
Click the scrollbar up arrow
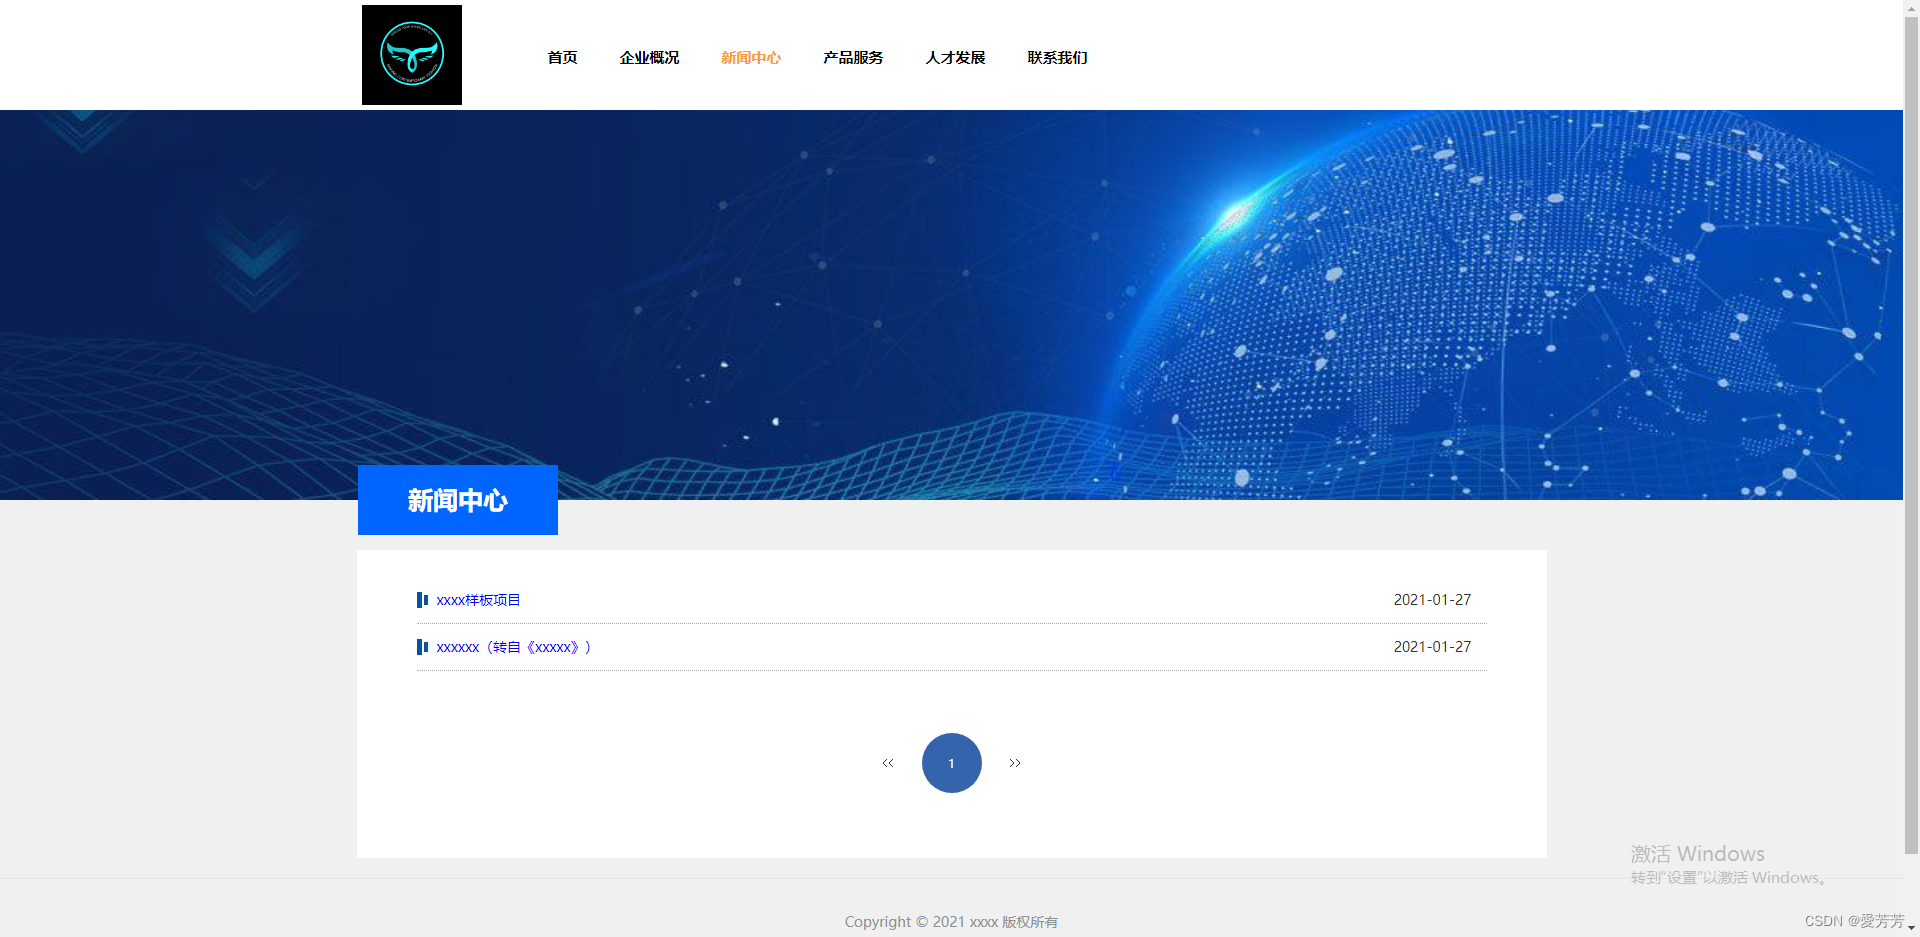pos(1911,7)
